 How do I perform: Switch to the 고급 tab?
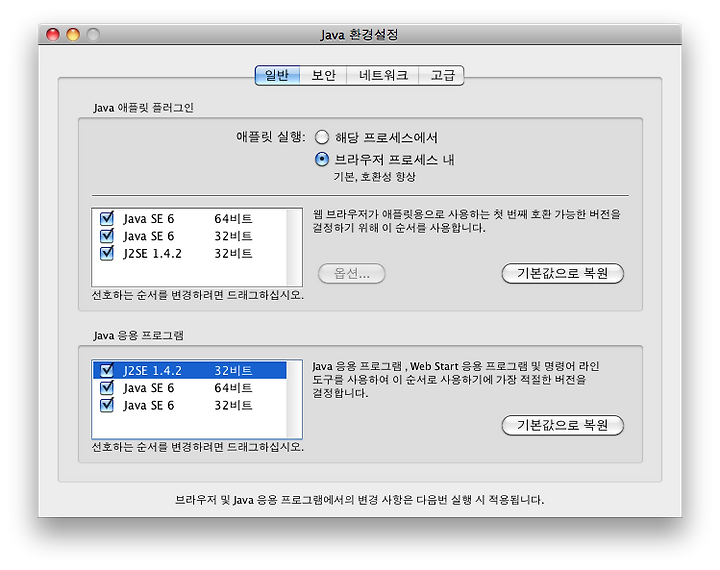[x=442, y=75]
